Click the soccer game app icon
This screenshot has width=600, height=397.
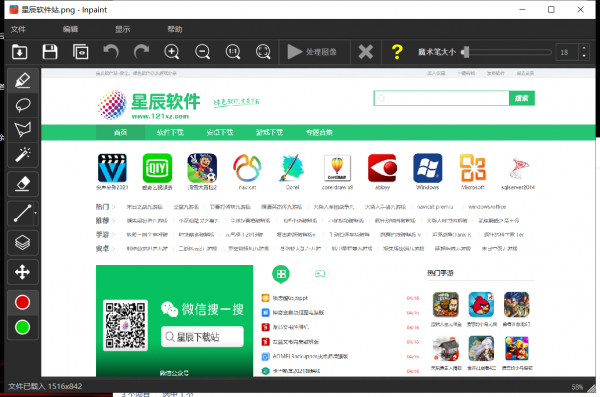(x=202, y=168)
